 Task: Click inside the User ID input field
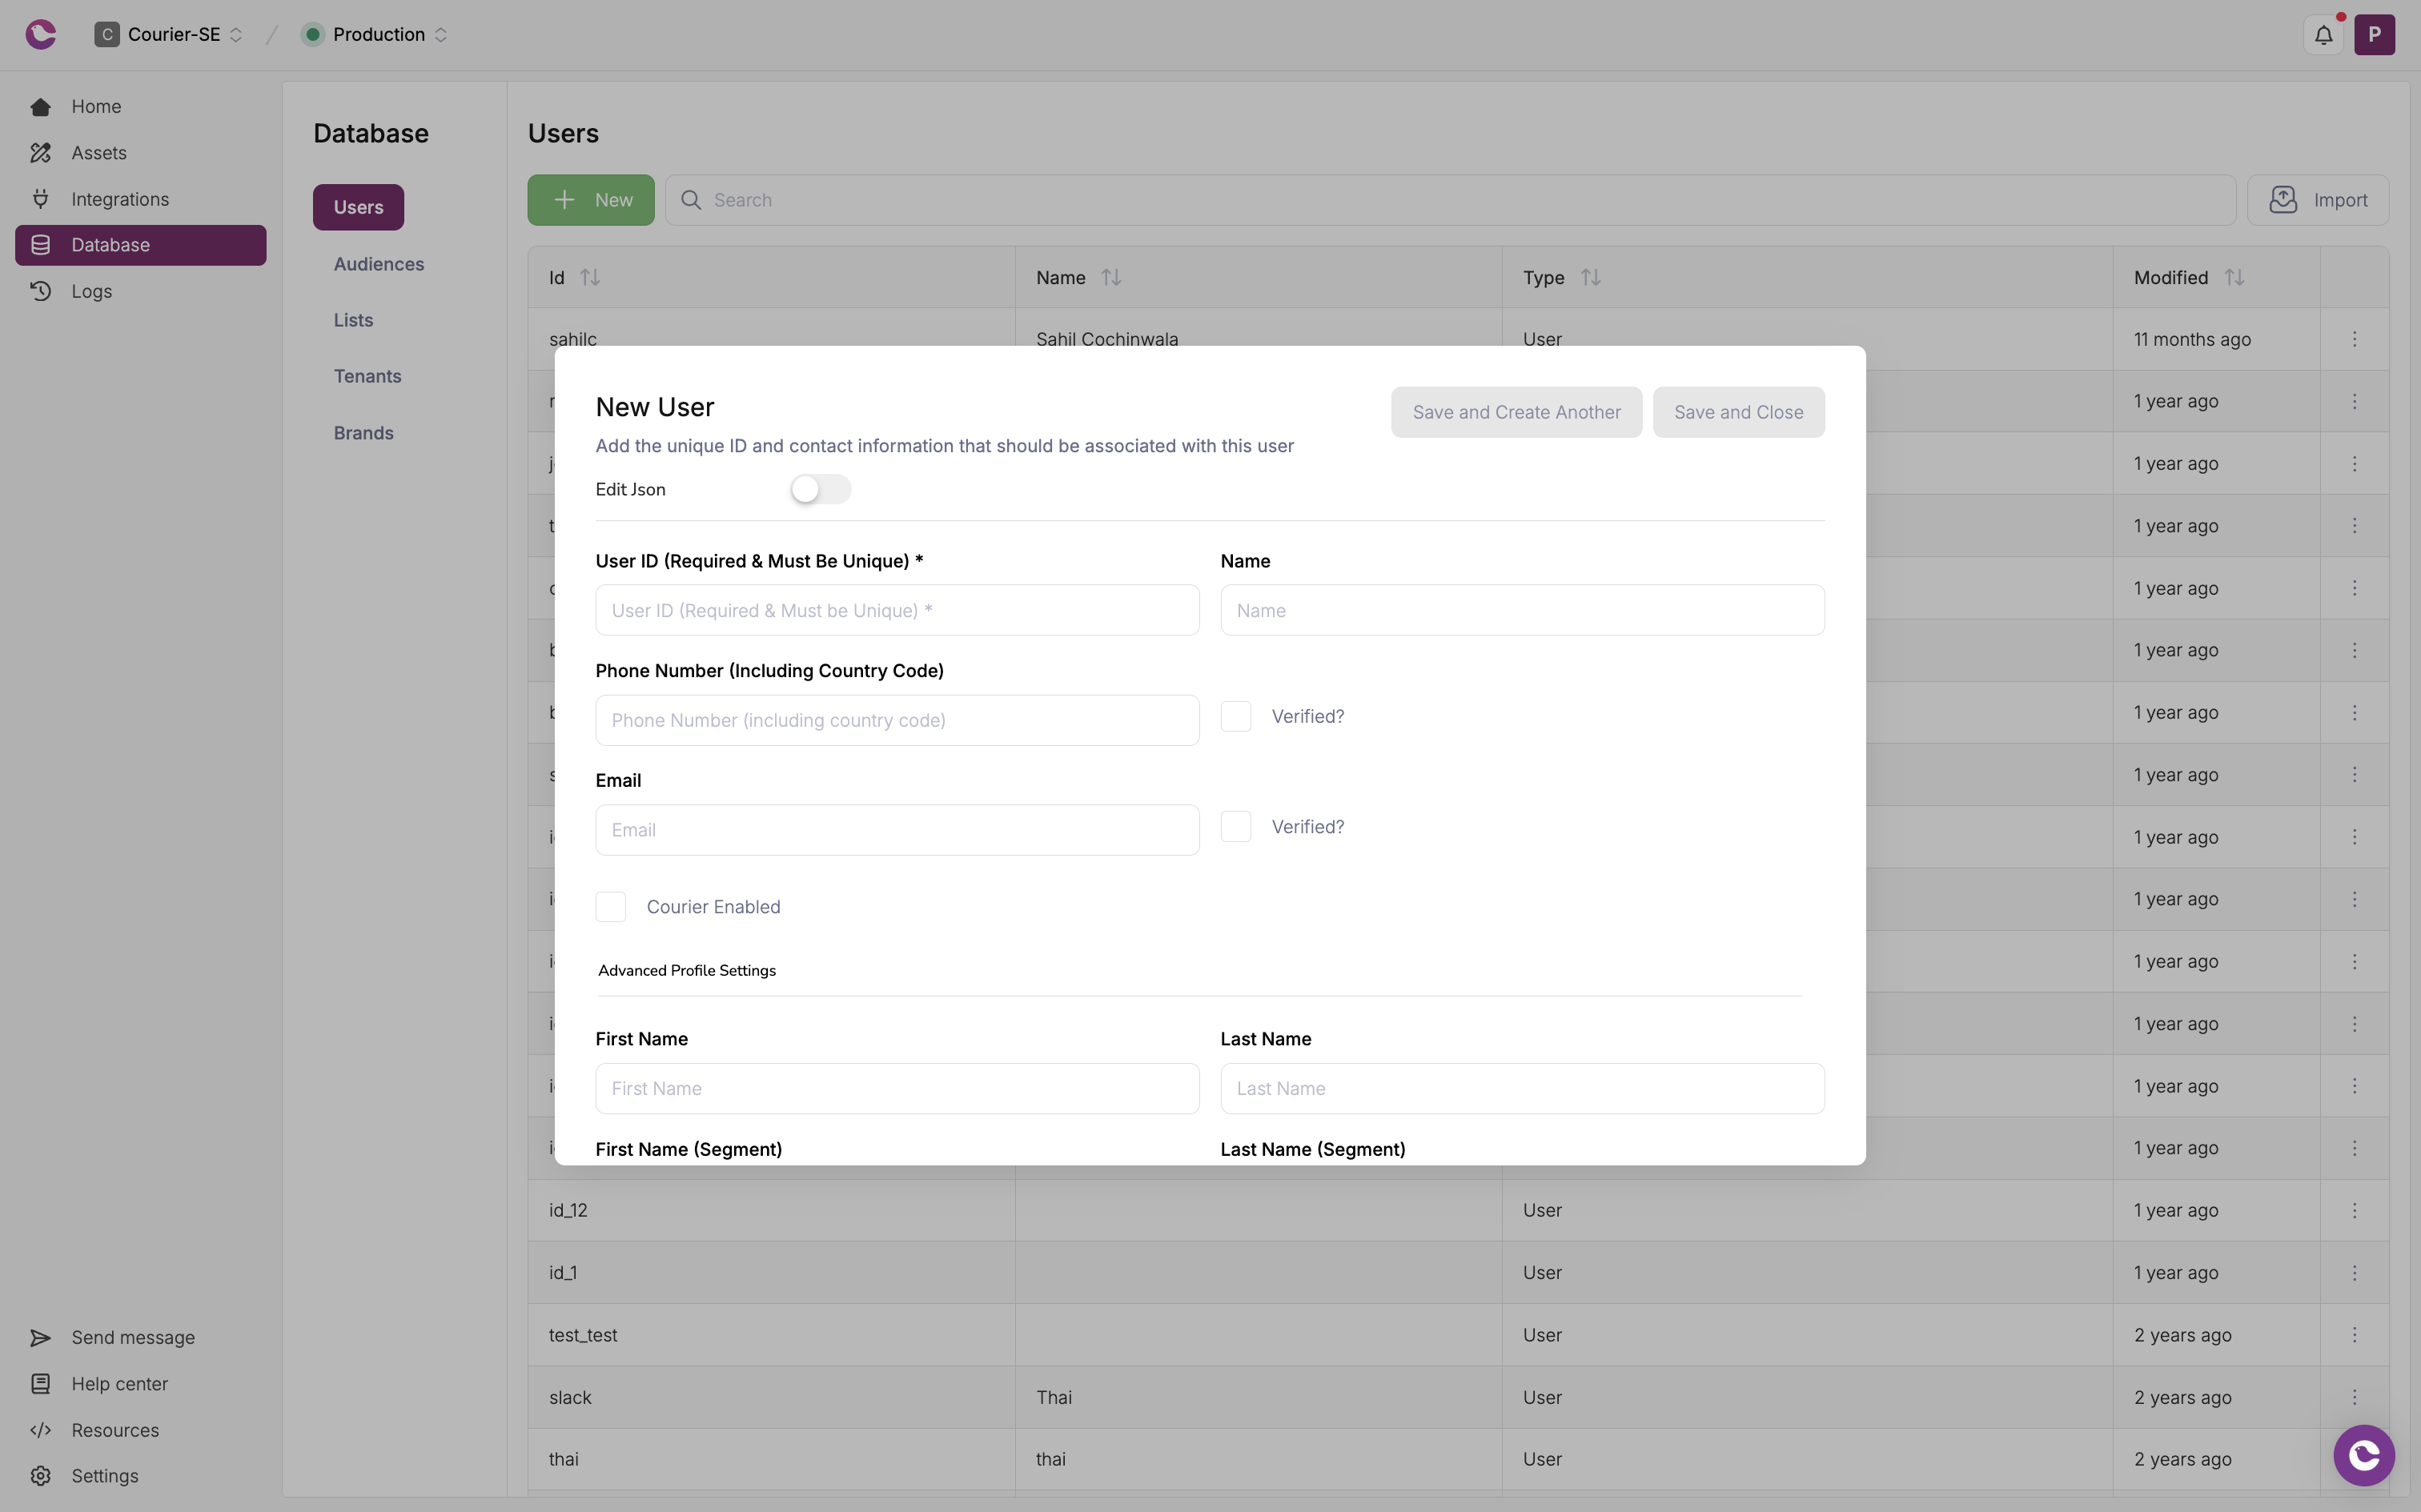pyautogui.click(x=895, y=610)
